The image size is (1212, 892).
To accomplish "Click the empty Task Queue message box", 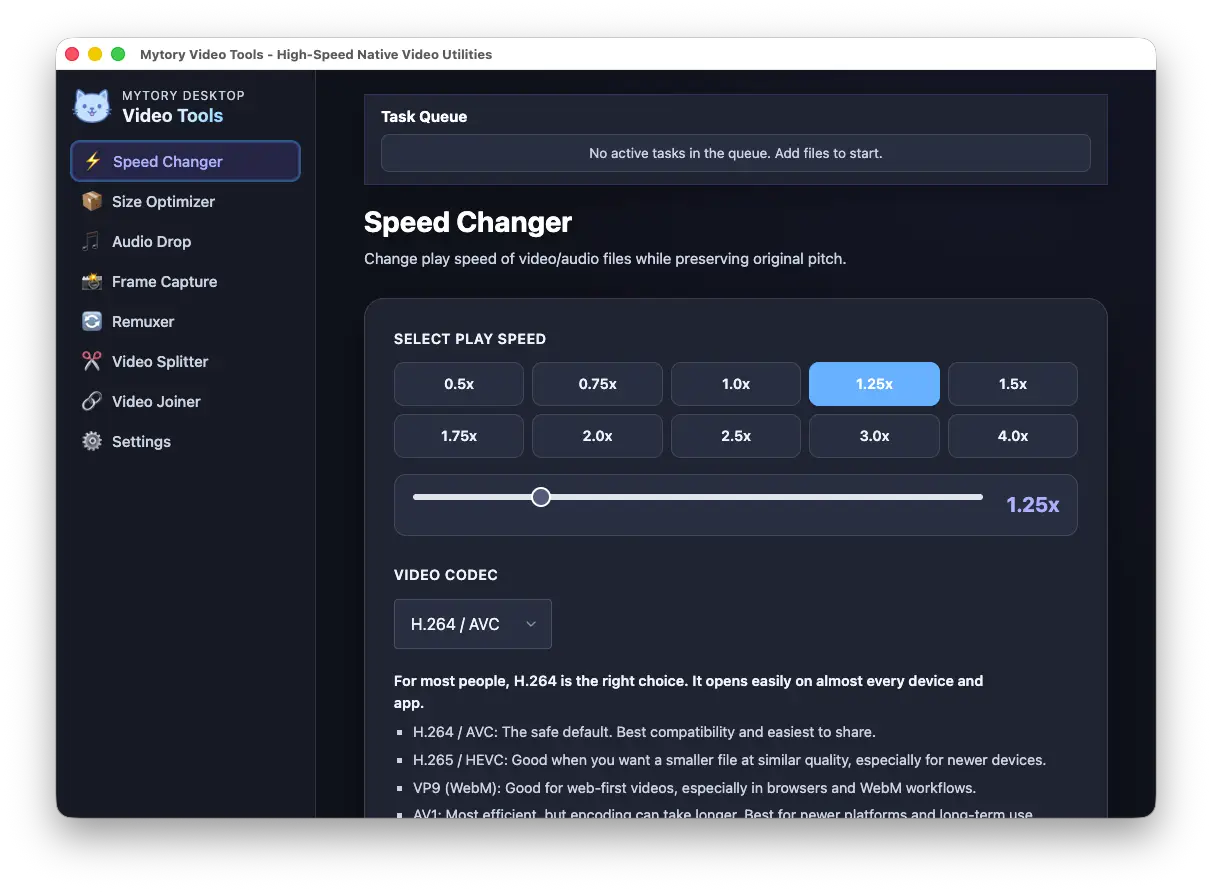I will coord(736,153).
